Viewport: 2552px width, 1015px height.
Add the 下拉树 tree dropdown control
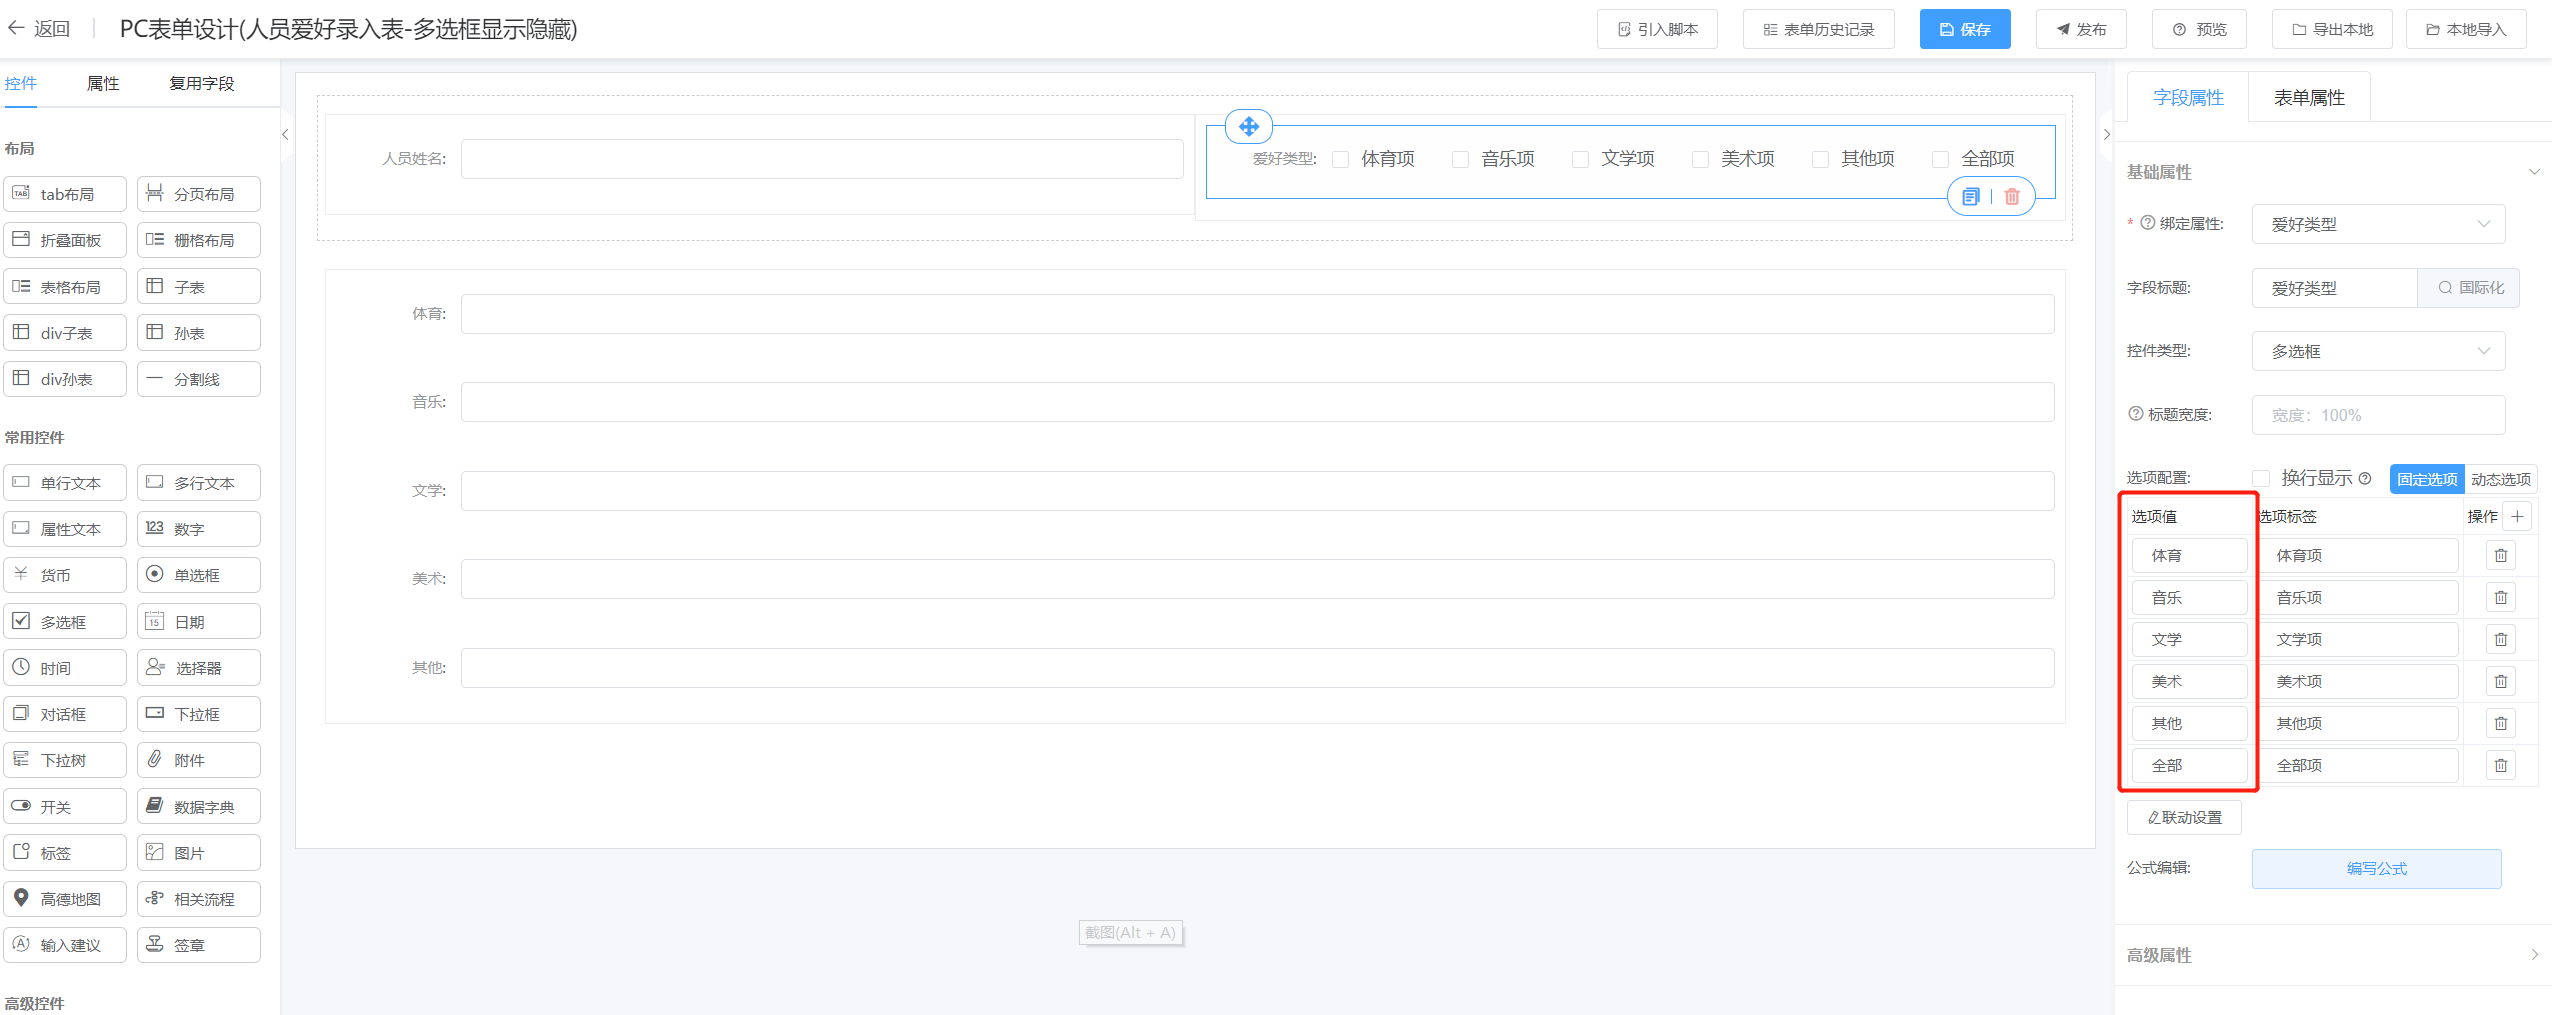65,760
